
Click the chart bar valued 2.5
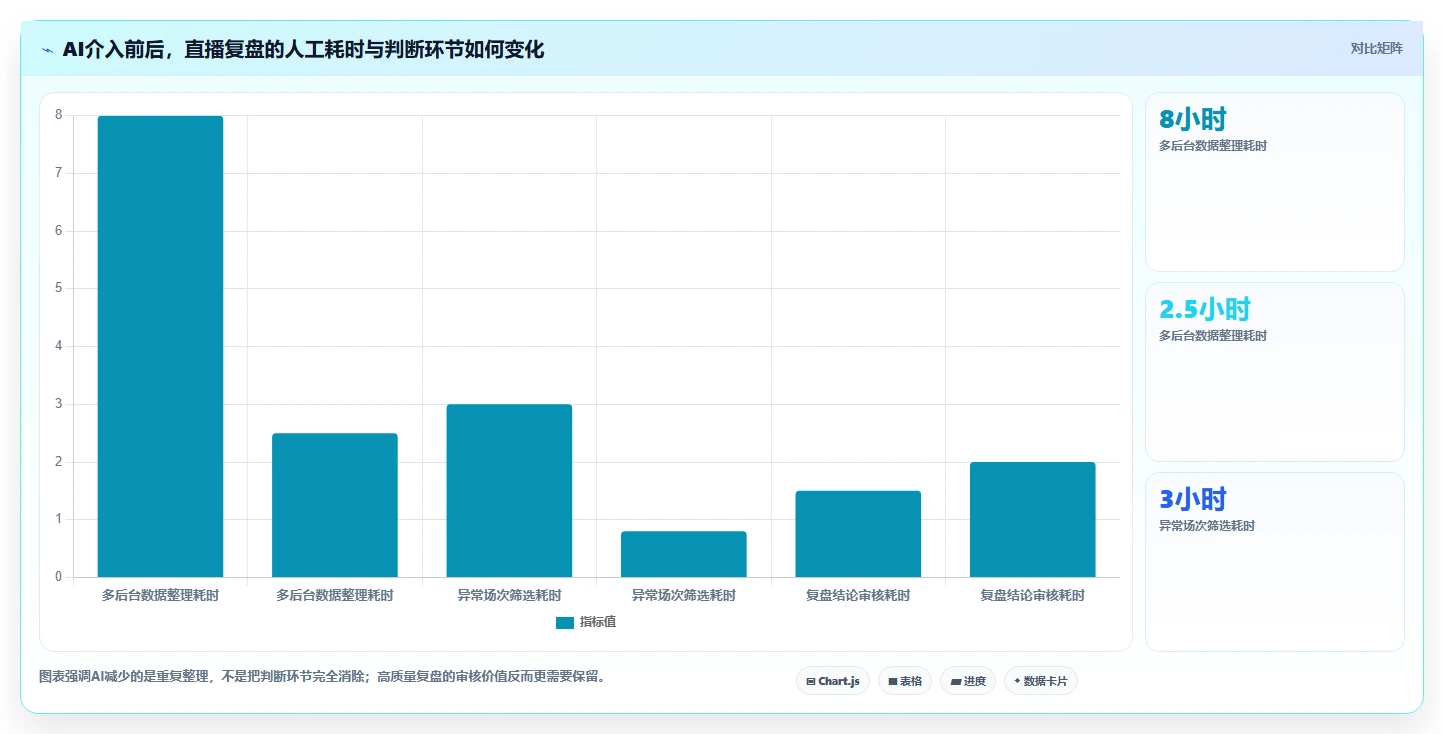335,505
